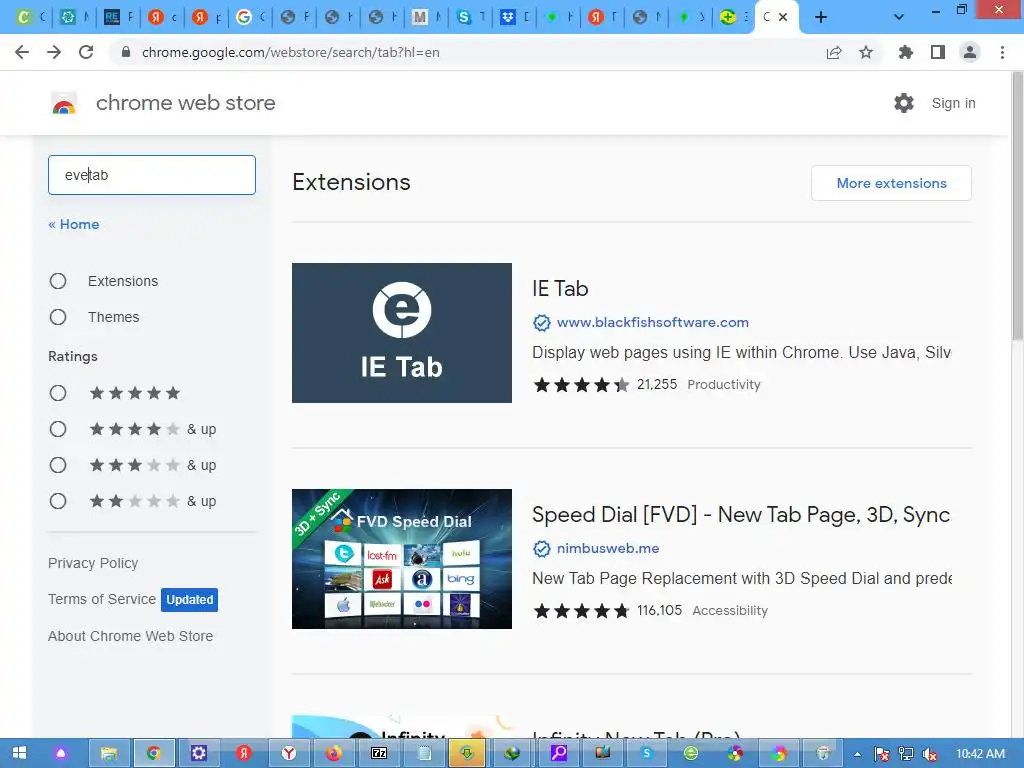Click the page vertical scrollbar thumb
This screenshot has width=1024, height=768.
(x=1017, y=206)
